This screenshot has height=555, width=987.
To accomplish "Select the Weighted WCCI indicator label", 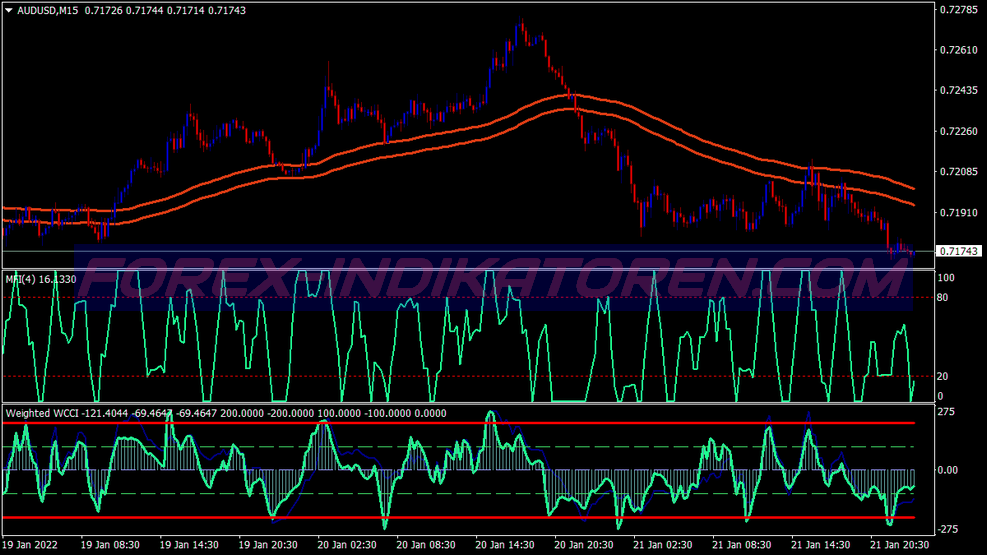I will tap(226, 413).
